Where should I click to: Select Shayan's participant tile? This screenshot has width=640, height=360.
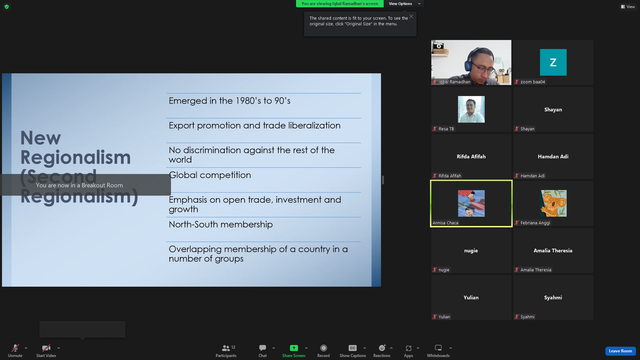(553, 109)
